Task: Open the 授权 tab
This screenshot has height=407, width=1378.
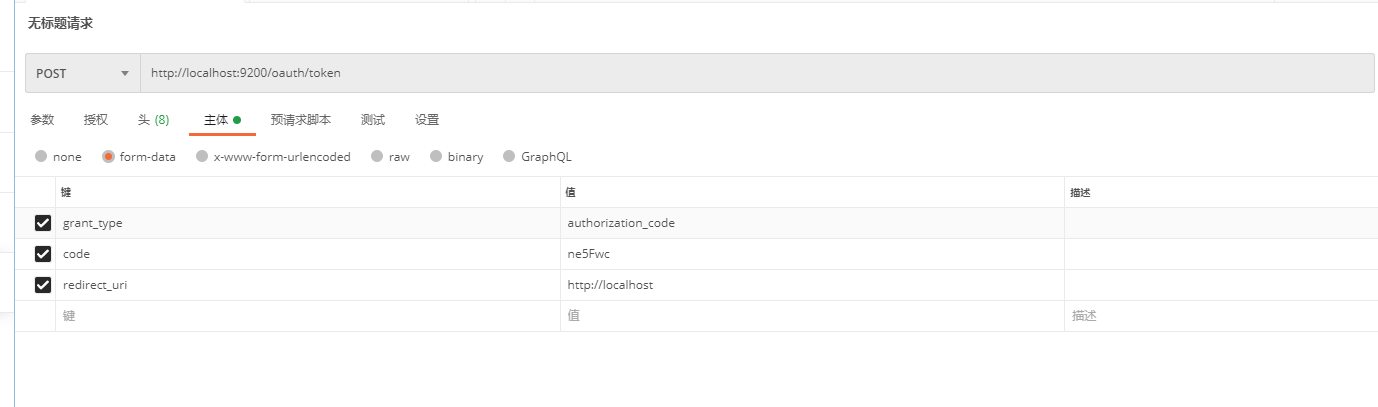Action: tap(96, 120)
